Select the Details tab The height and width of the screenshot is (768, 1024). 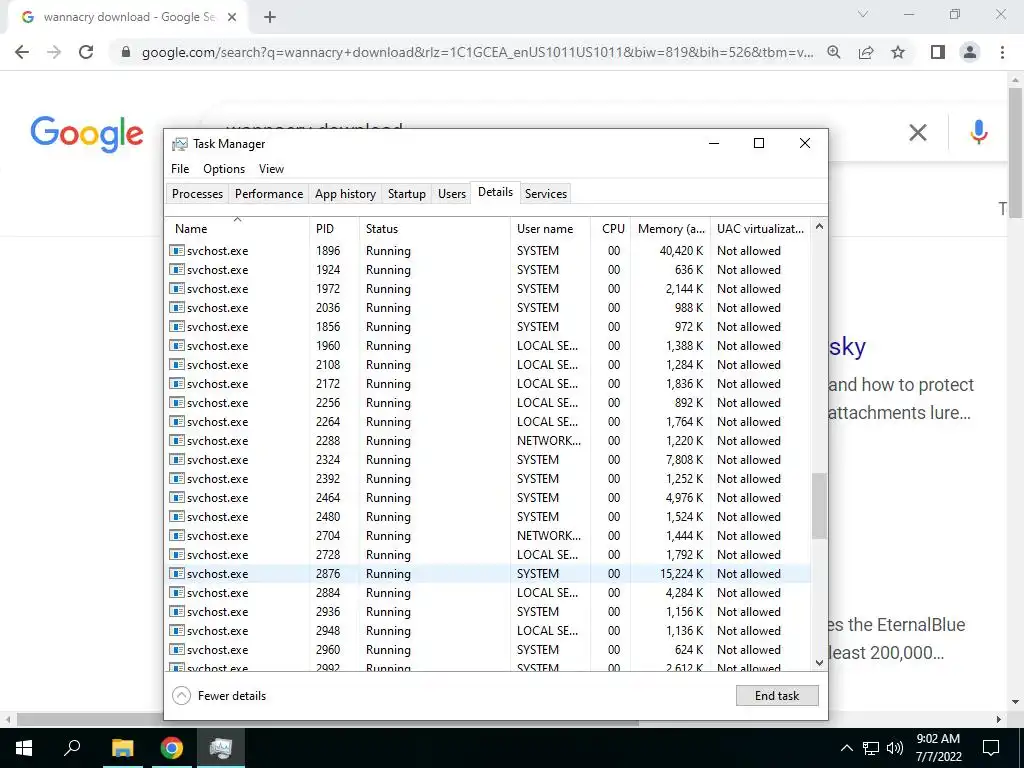[495, 192]
